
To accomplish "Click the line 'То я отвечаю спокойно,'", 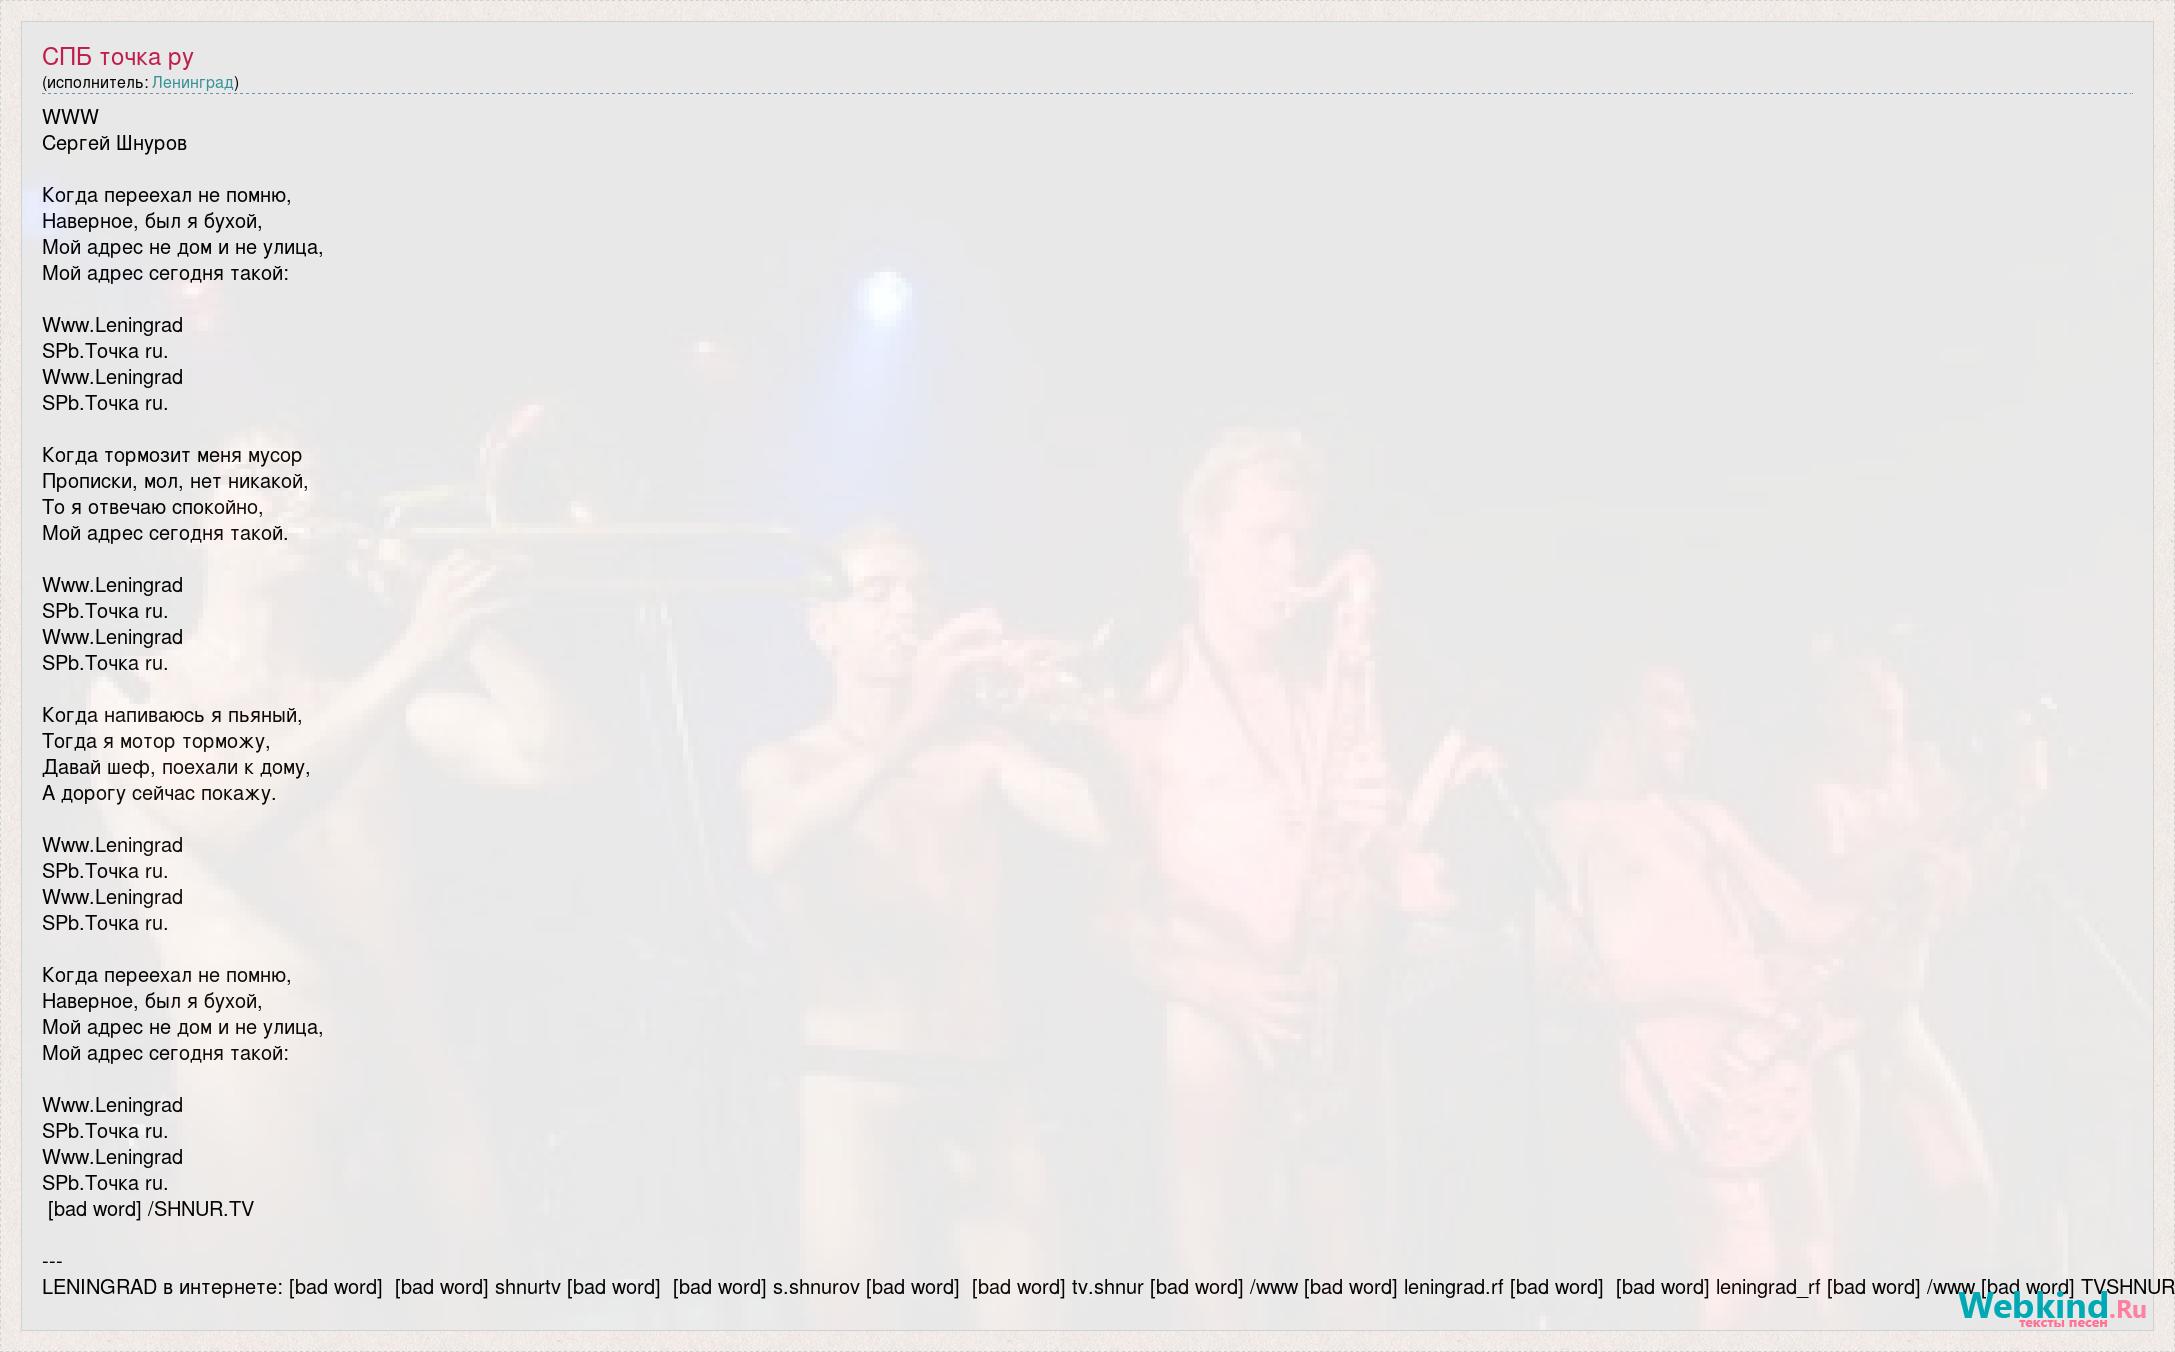I will pyautogui.click(x=153, y=507).
